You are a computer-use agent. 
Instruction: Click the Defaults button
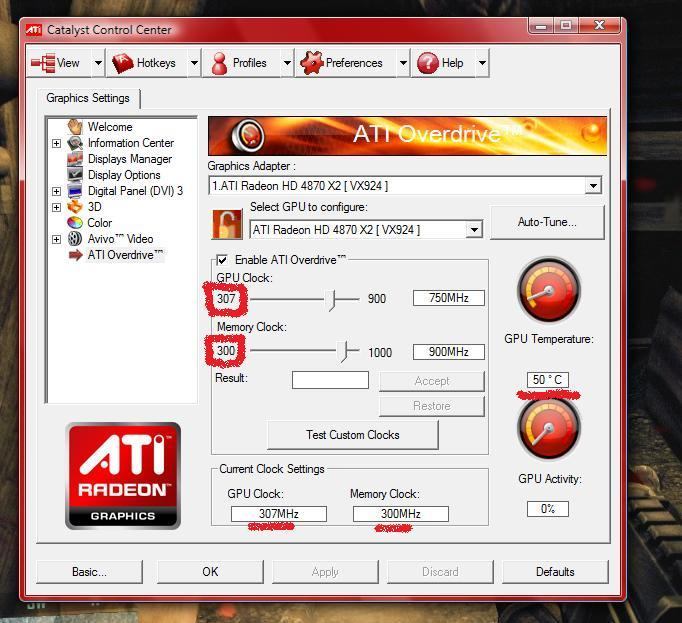pyautogui.click(x=555, y=572)
